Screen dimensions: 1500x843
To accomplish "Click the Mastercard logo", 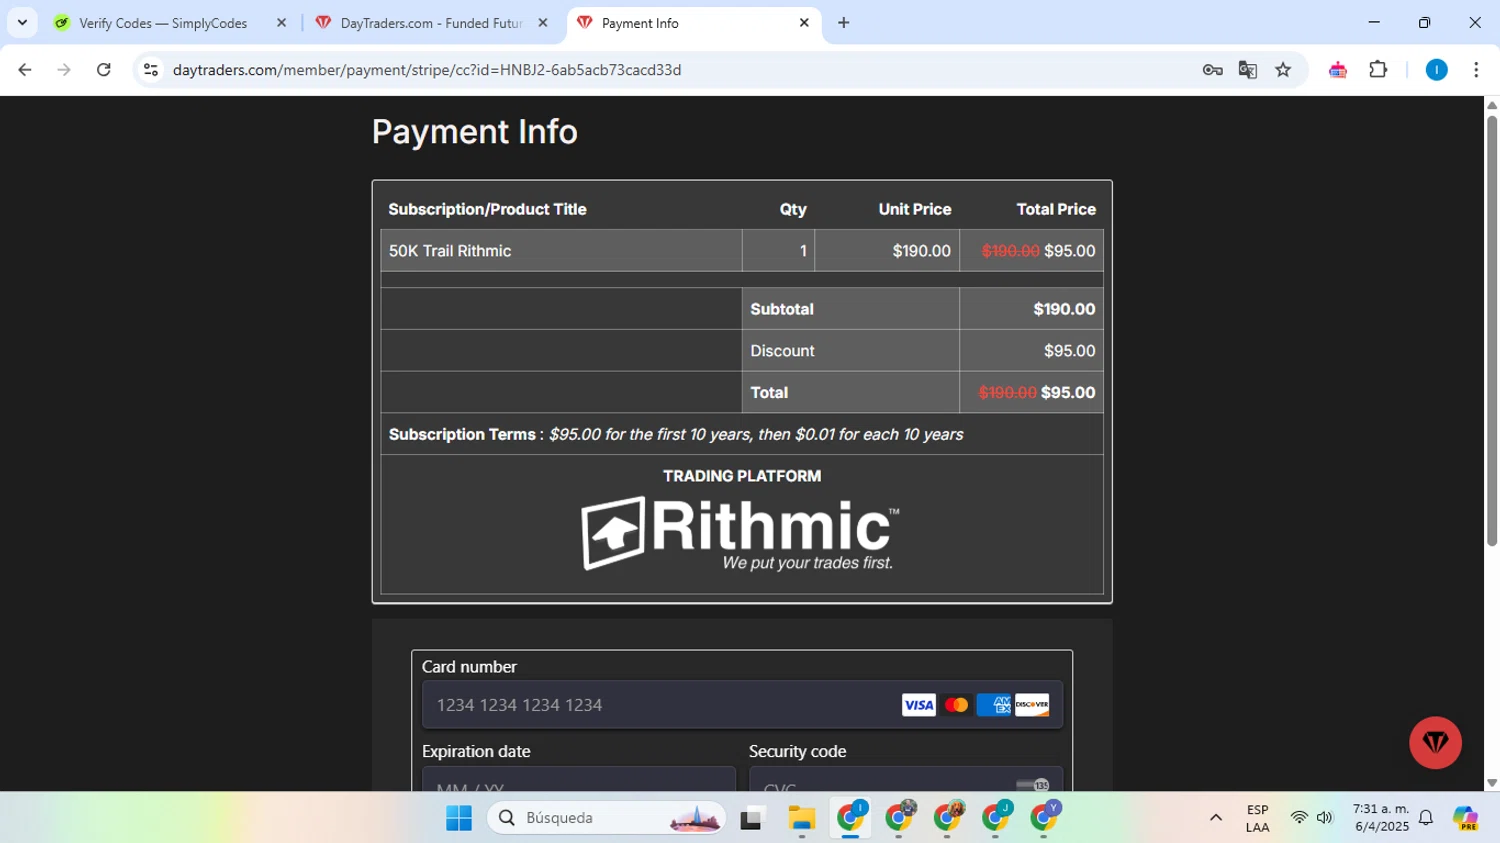I will point(956,705).
